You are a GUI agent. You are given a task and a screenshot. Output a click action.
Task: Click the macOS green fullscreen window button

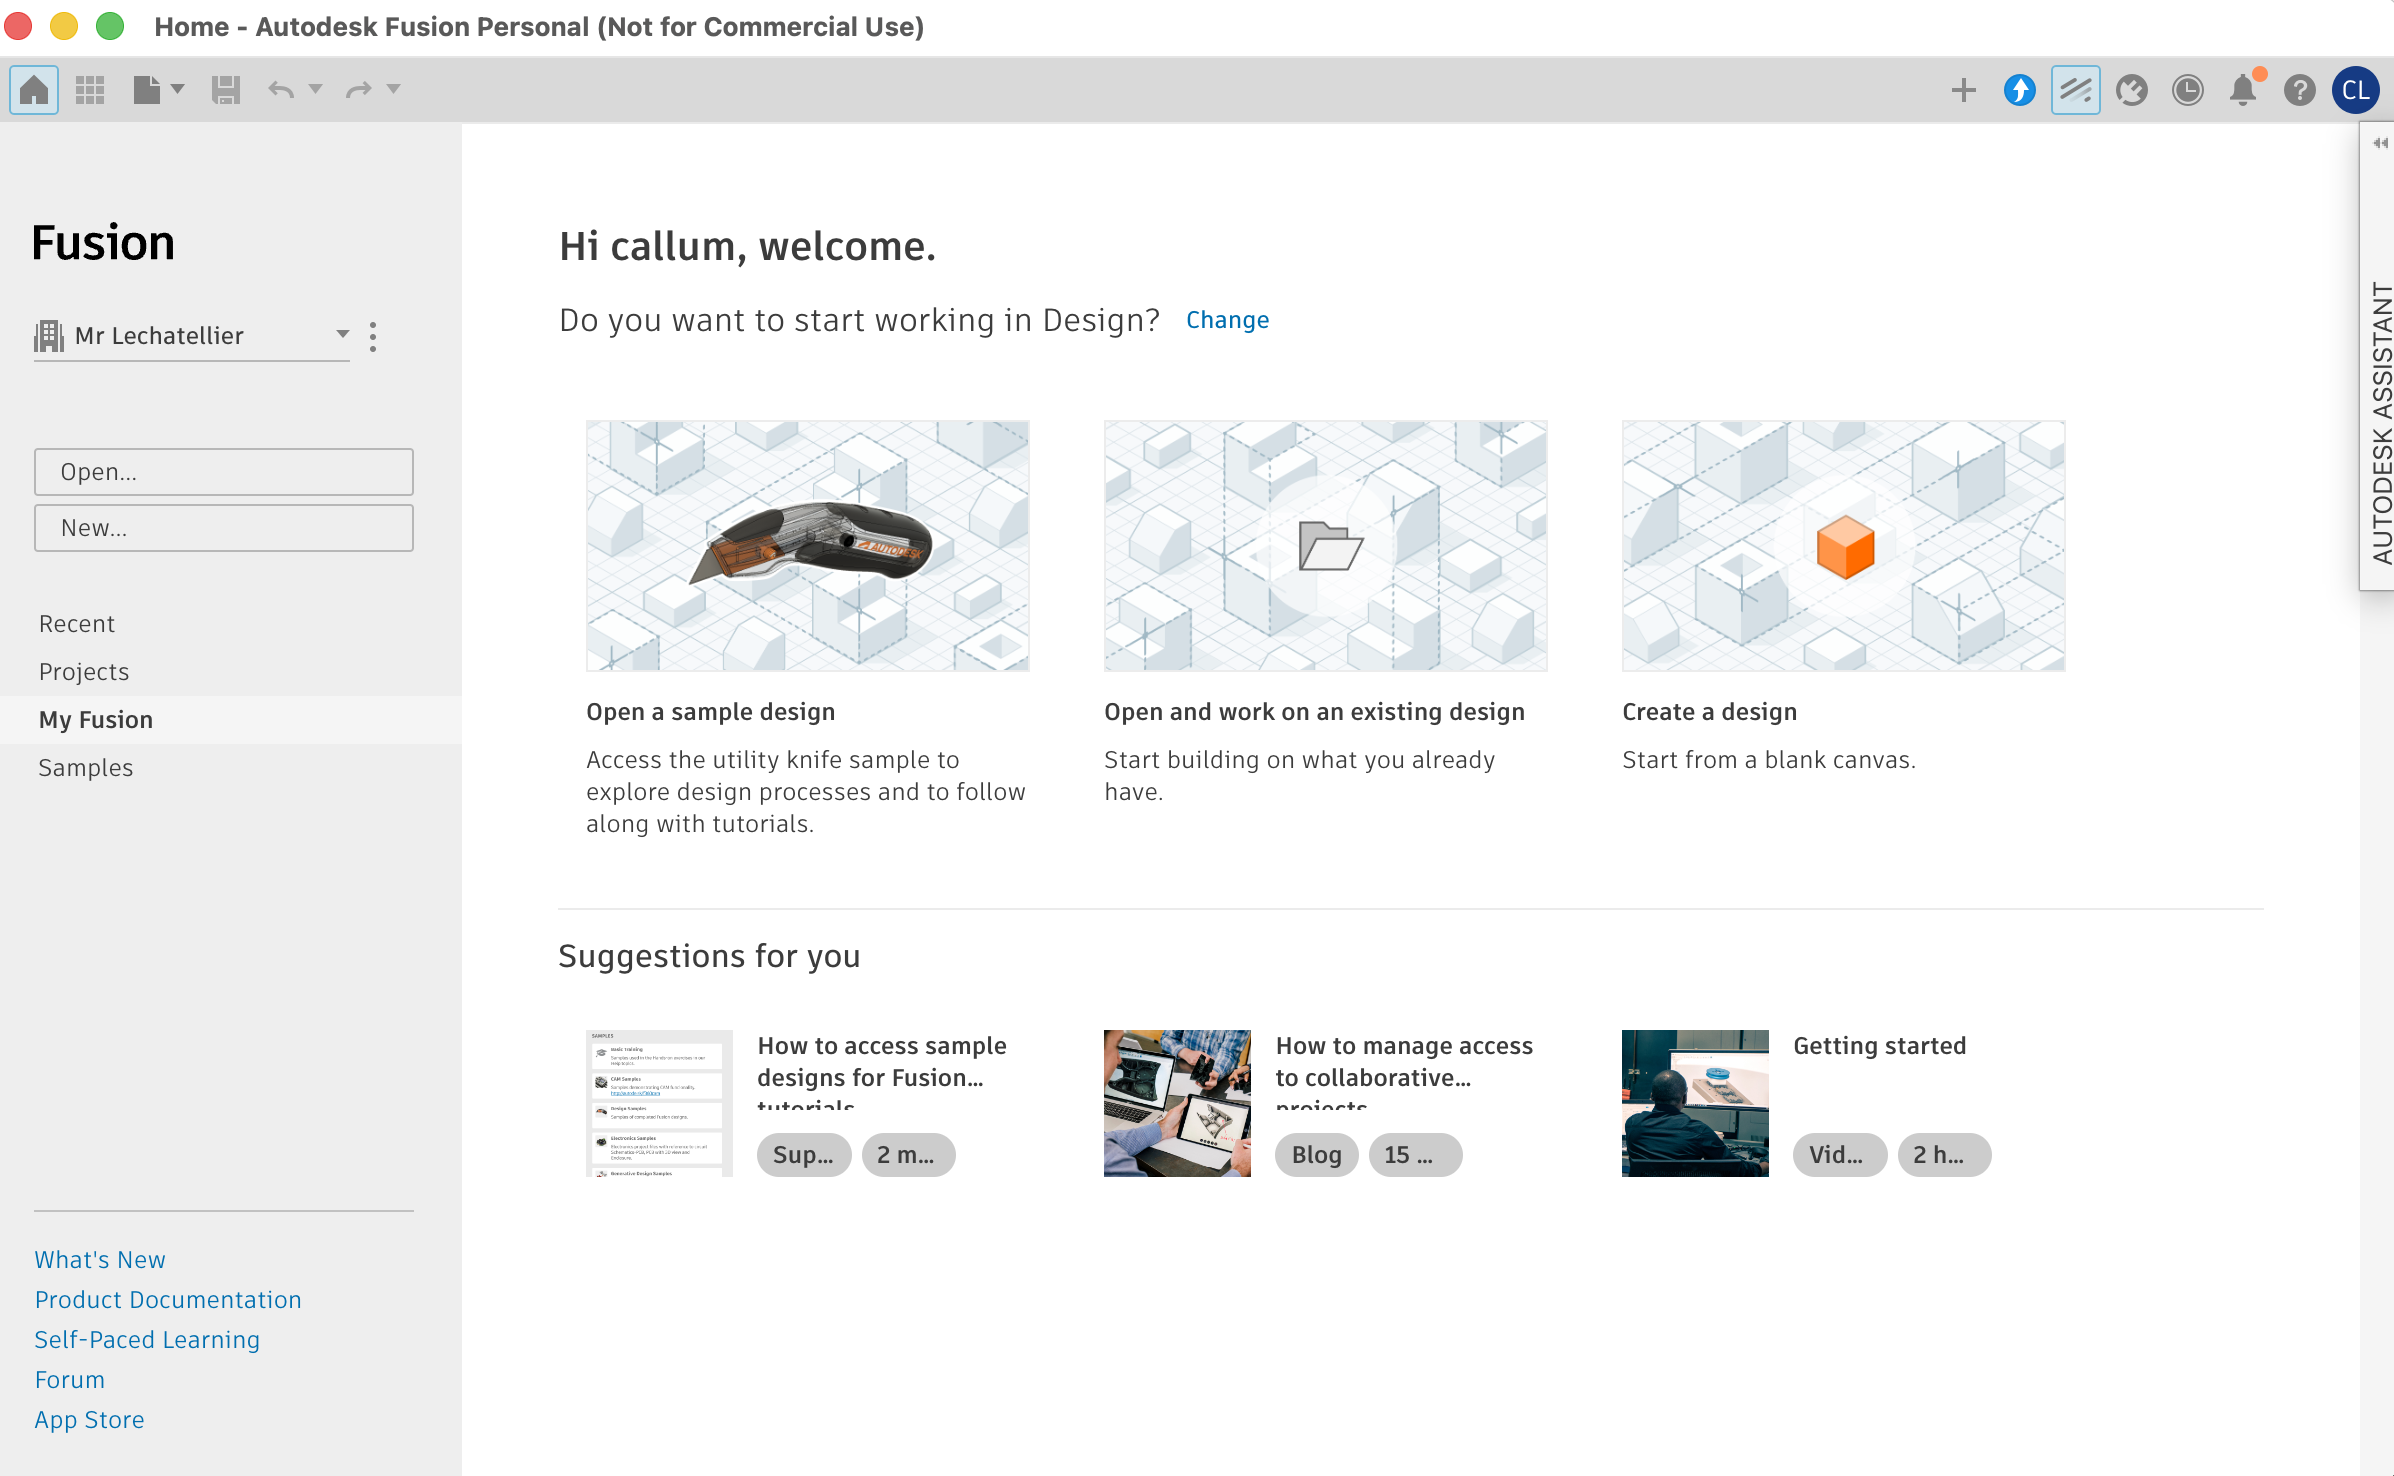pyautogui.click(x=110, y=26)
